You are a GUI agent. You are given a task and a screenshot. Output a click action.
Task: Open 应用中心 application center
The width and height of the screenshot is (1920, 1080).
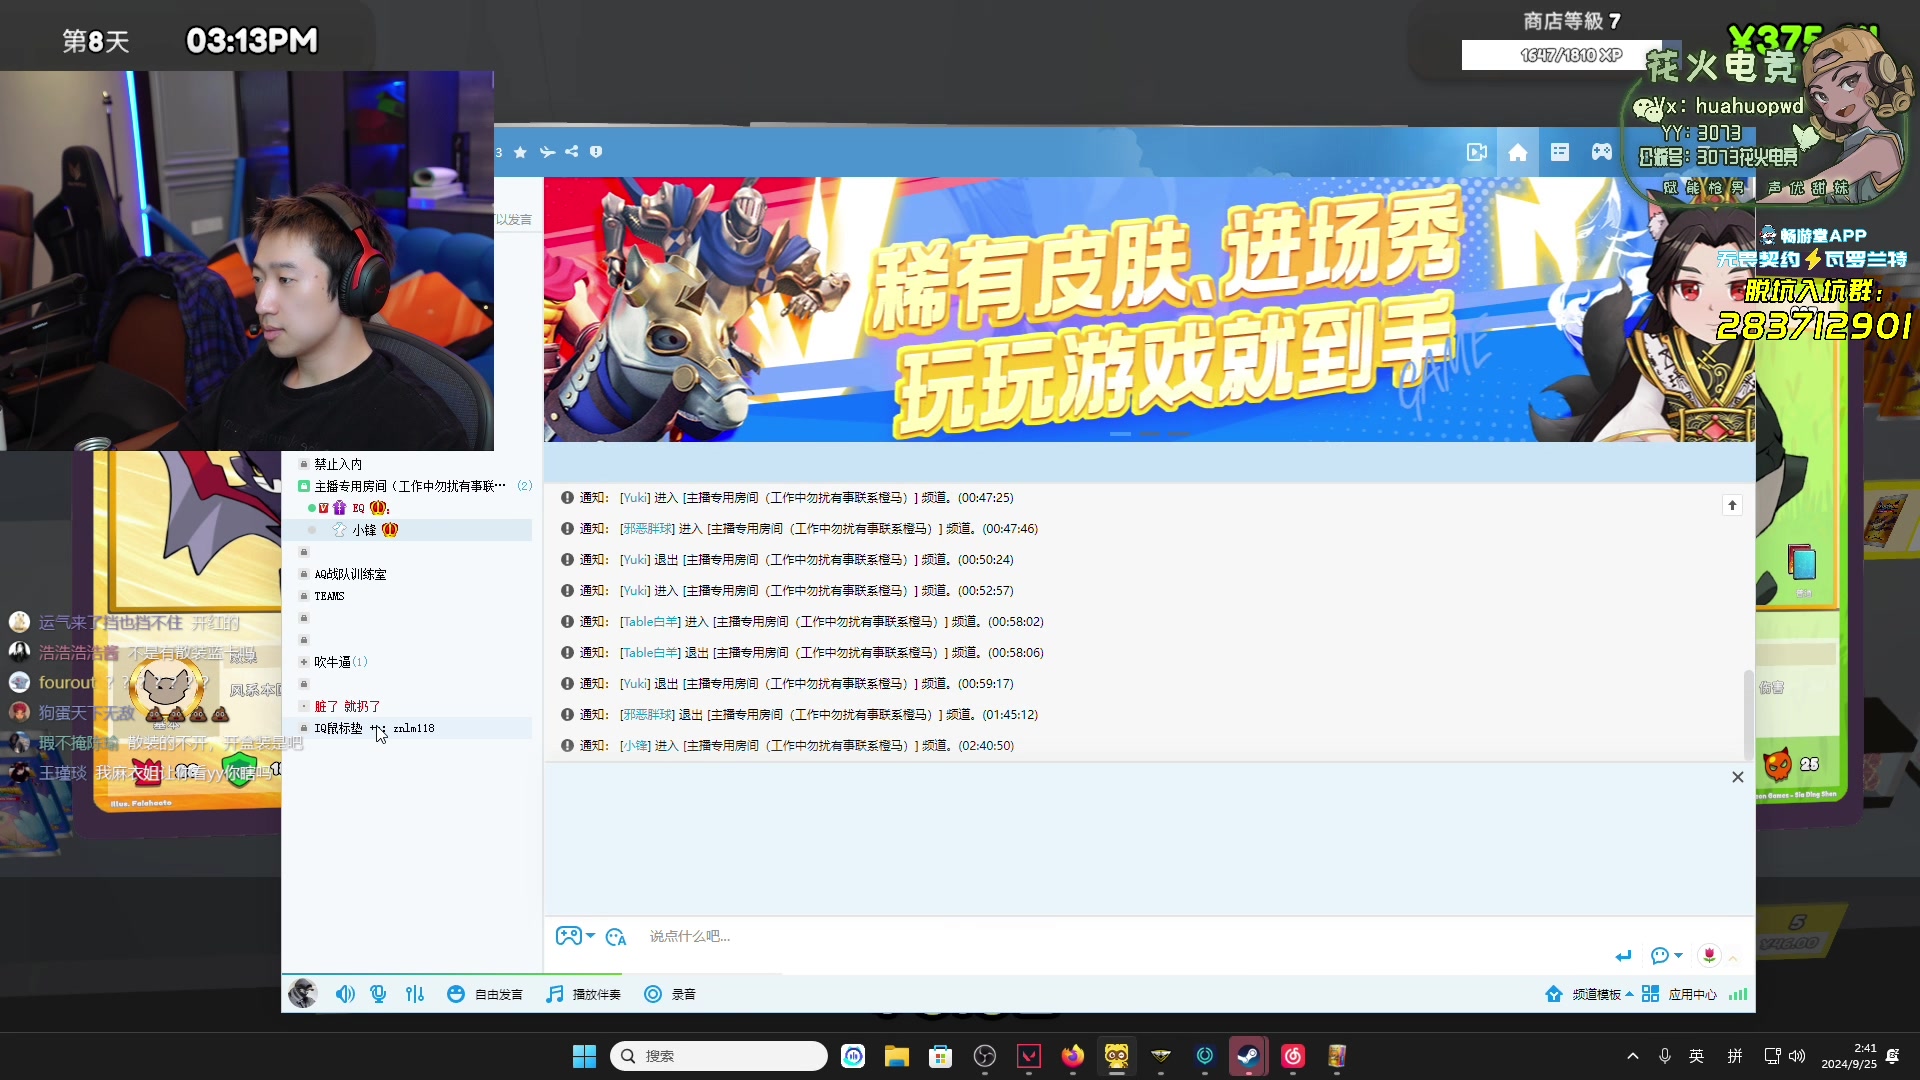click(x=1679, y=994)
